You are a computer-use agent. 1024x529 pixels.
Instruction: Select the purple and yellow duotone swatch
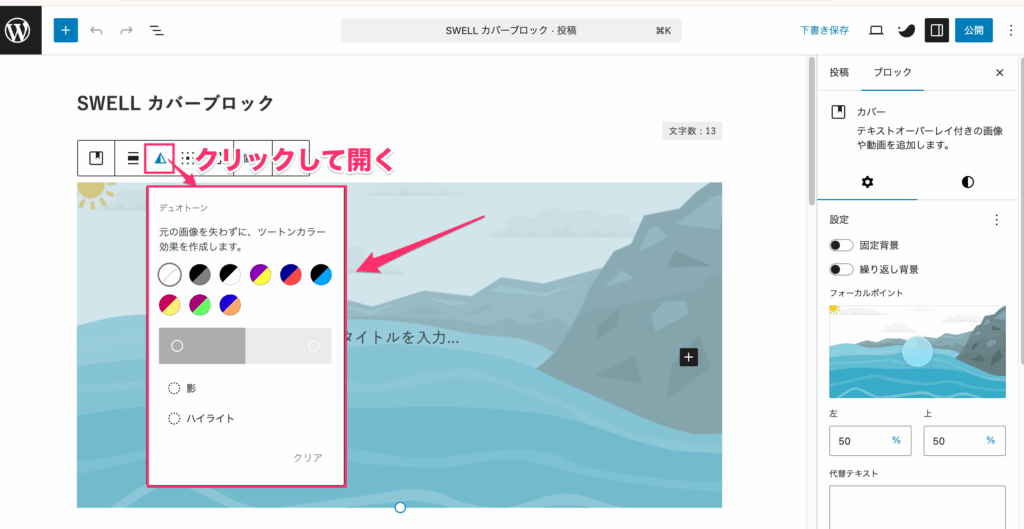pos(260,273)
